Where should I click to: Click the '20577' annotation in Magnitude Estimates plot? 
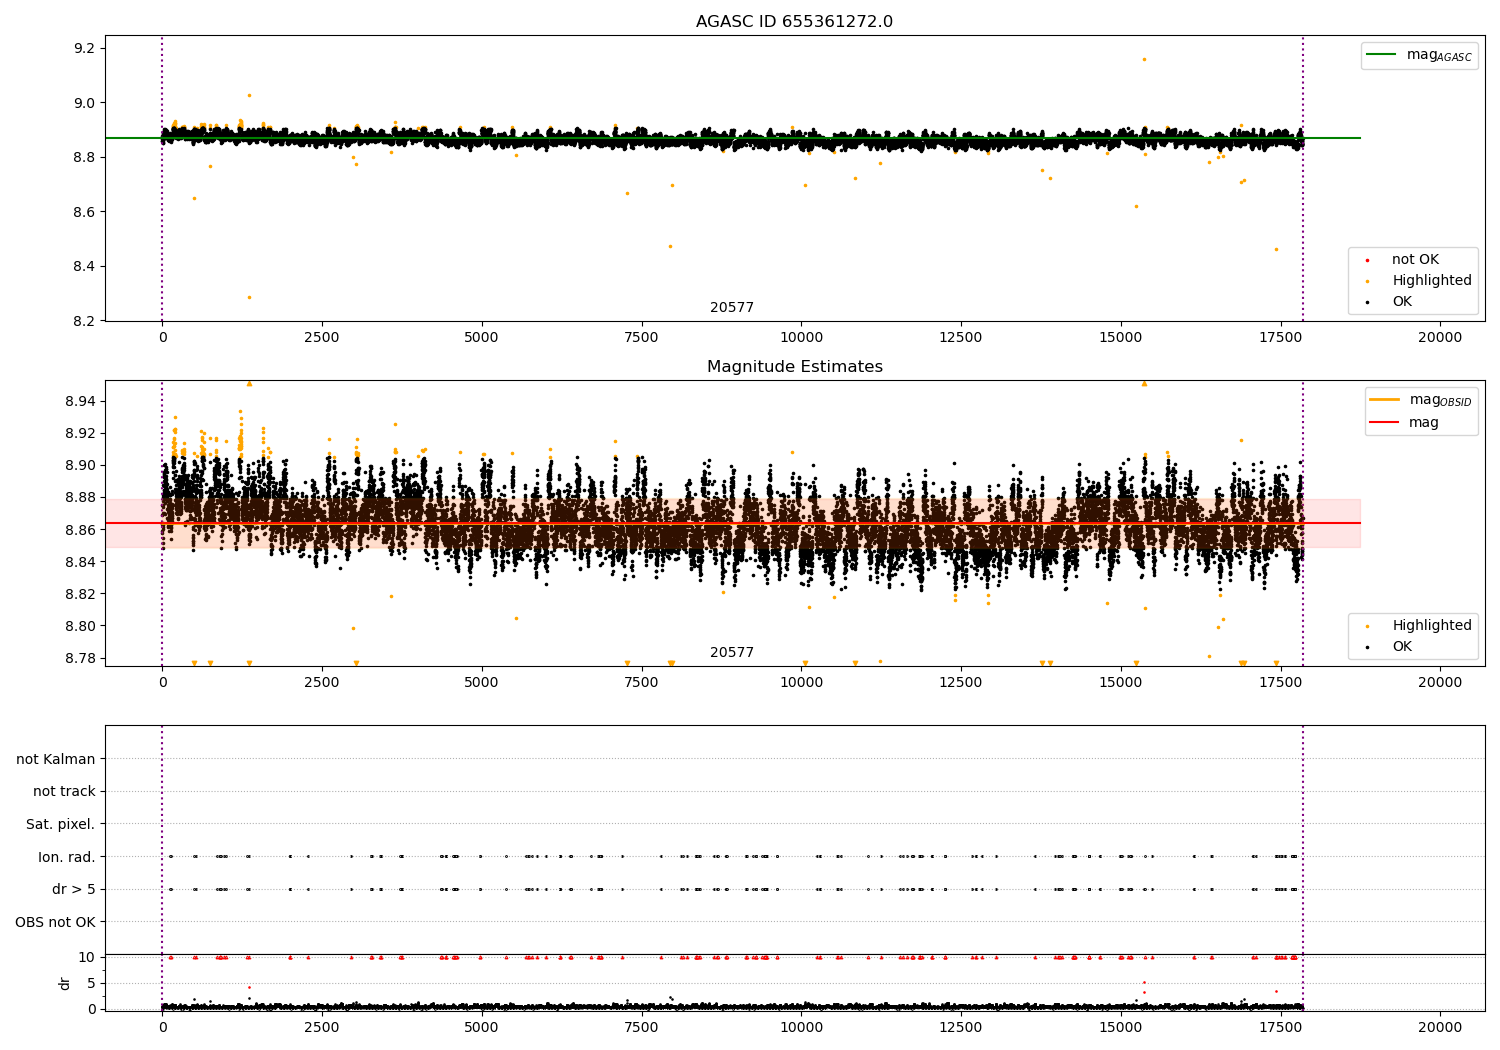point(732,653)
